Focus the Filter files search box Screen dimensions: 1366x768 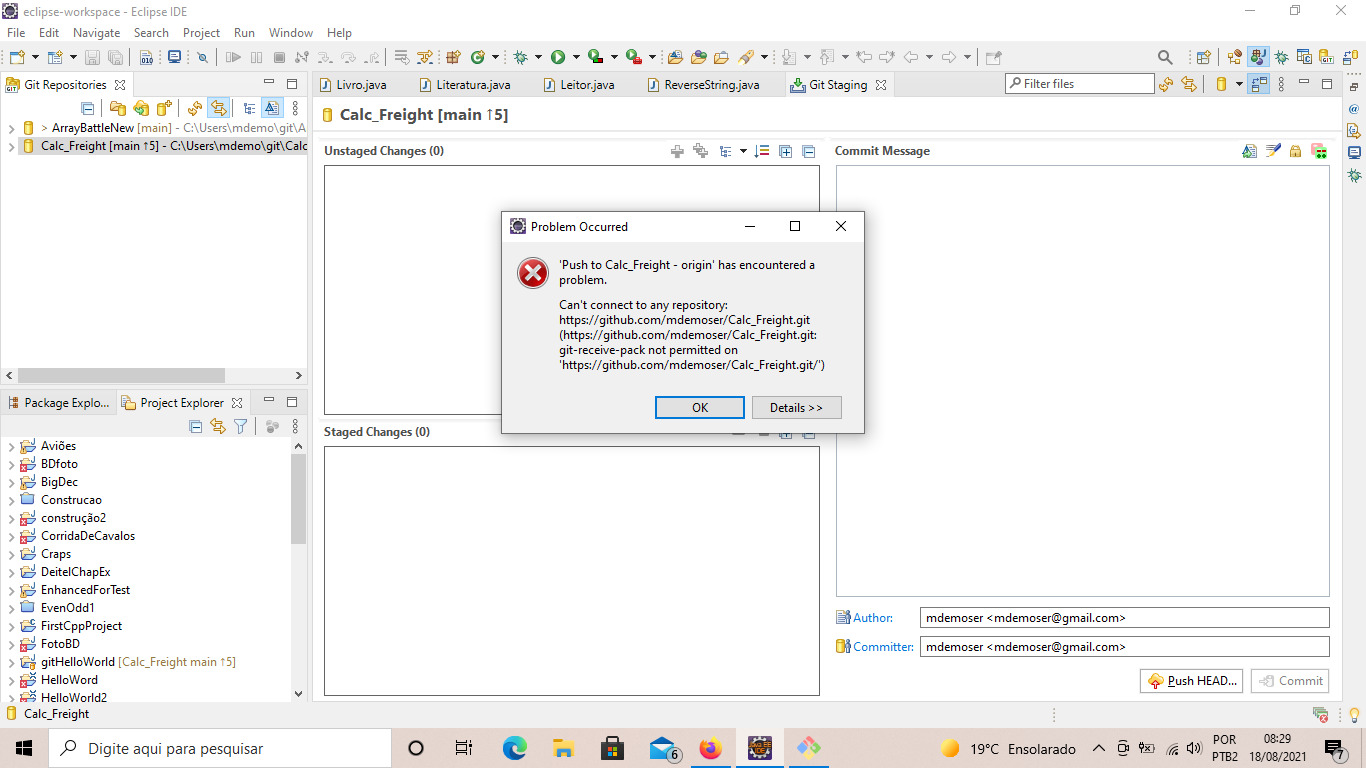(x=1080, y=84)
